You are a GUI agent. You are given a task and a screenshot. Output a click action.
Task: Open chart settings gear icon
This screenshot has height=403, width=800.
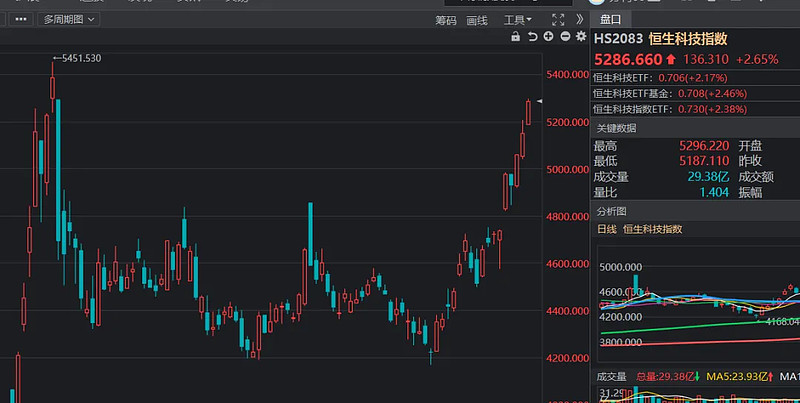(581, 36)
